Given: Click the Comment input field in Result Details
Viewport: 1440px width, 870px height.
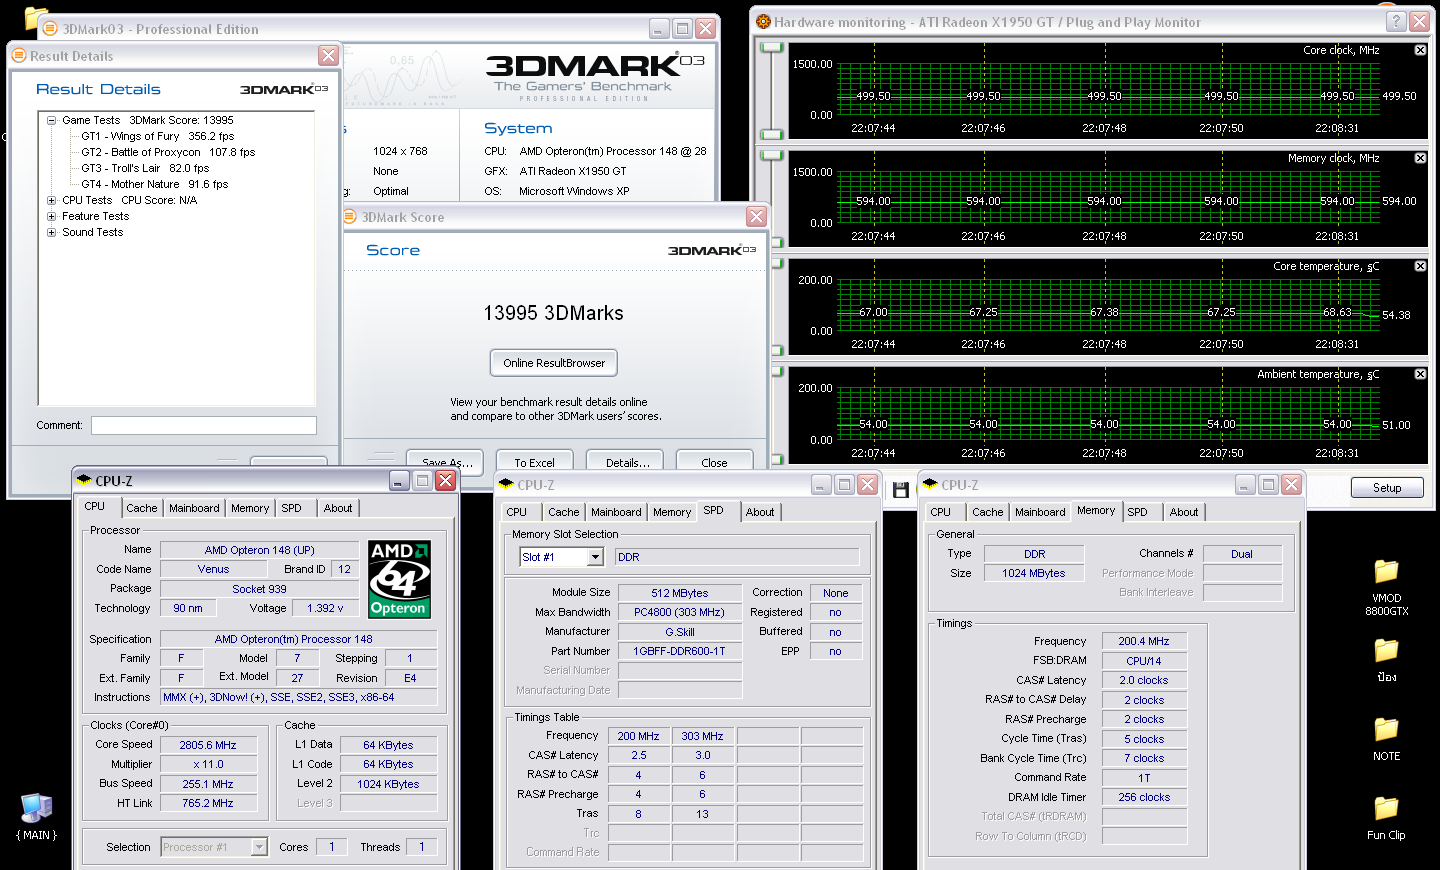Looking at the screenshot, I should point(204,425).
